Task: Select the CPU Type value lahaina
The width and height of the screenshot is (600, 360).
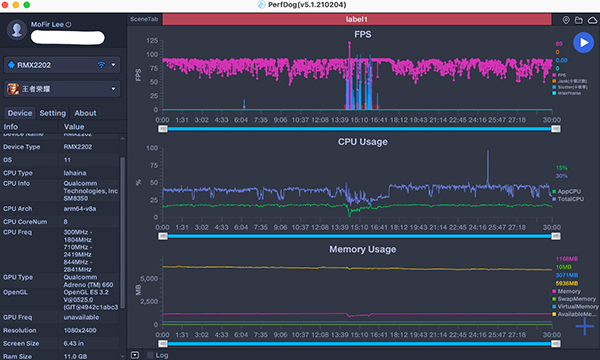Action: [75, 173]
